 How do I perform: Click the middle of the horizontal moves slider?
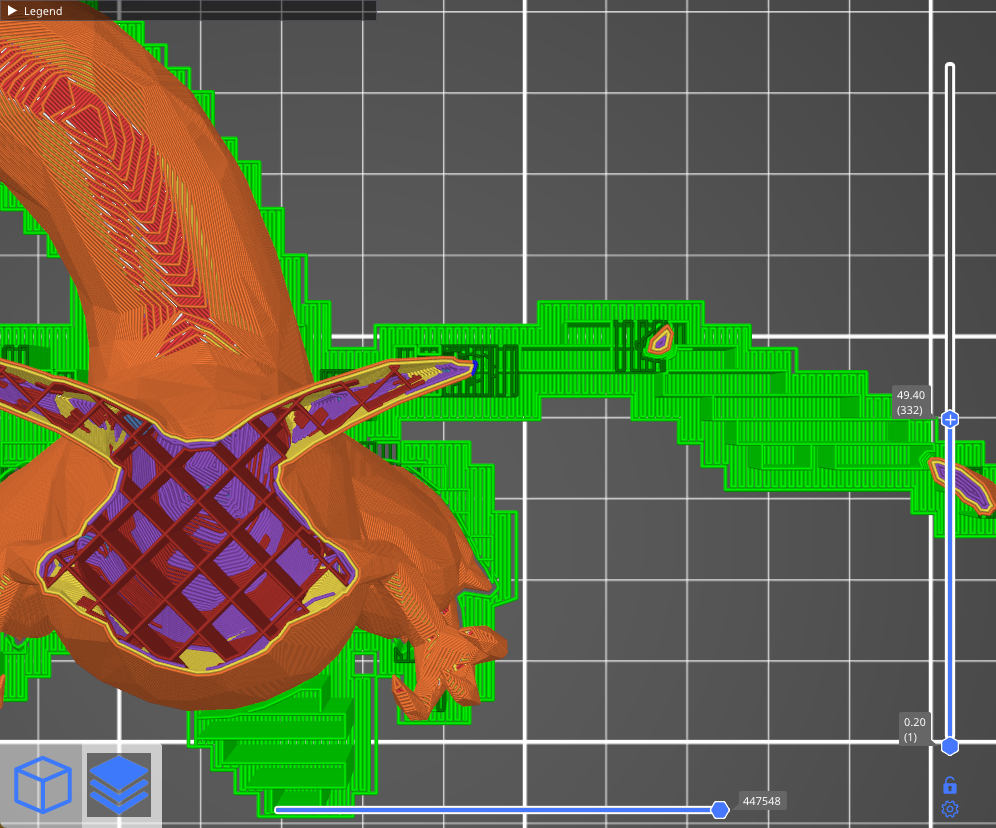point(495,809)
